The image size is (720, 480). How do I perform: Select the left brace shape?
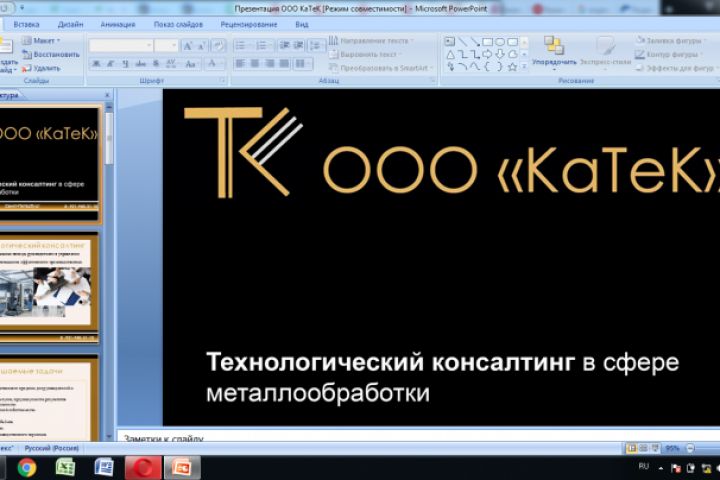tap(488, 67)
